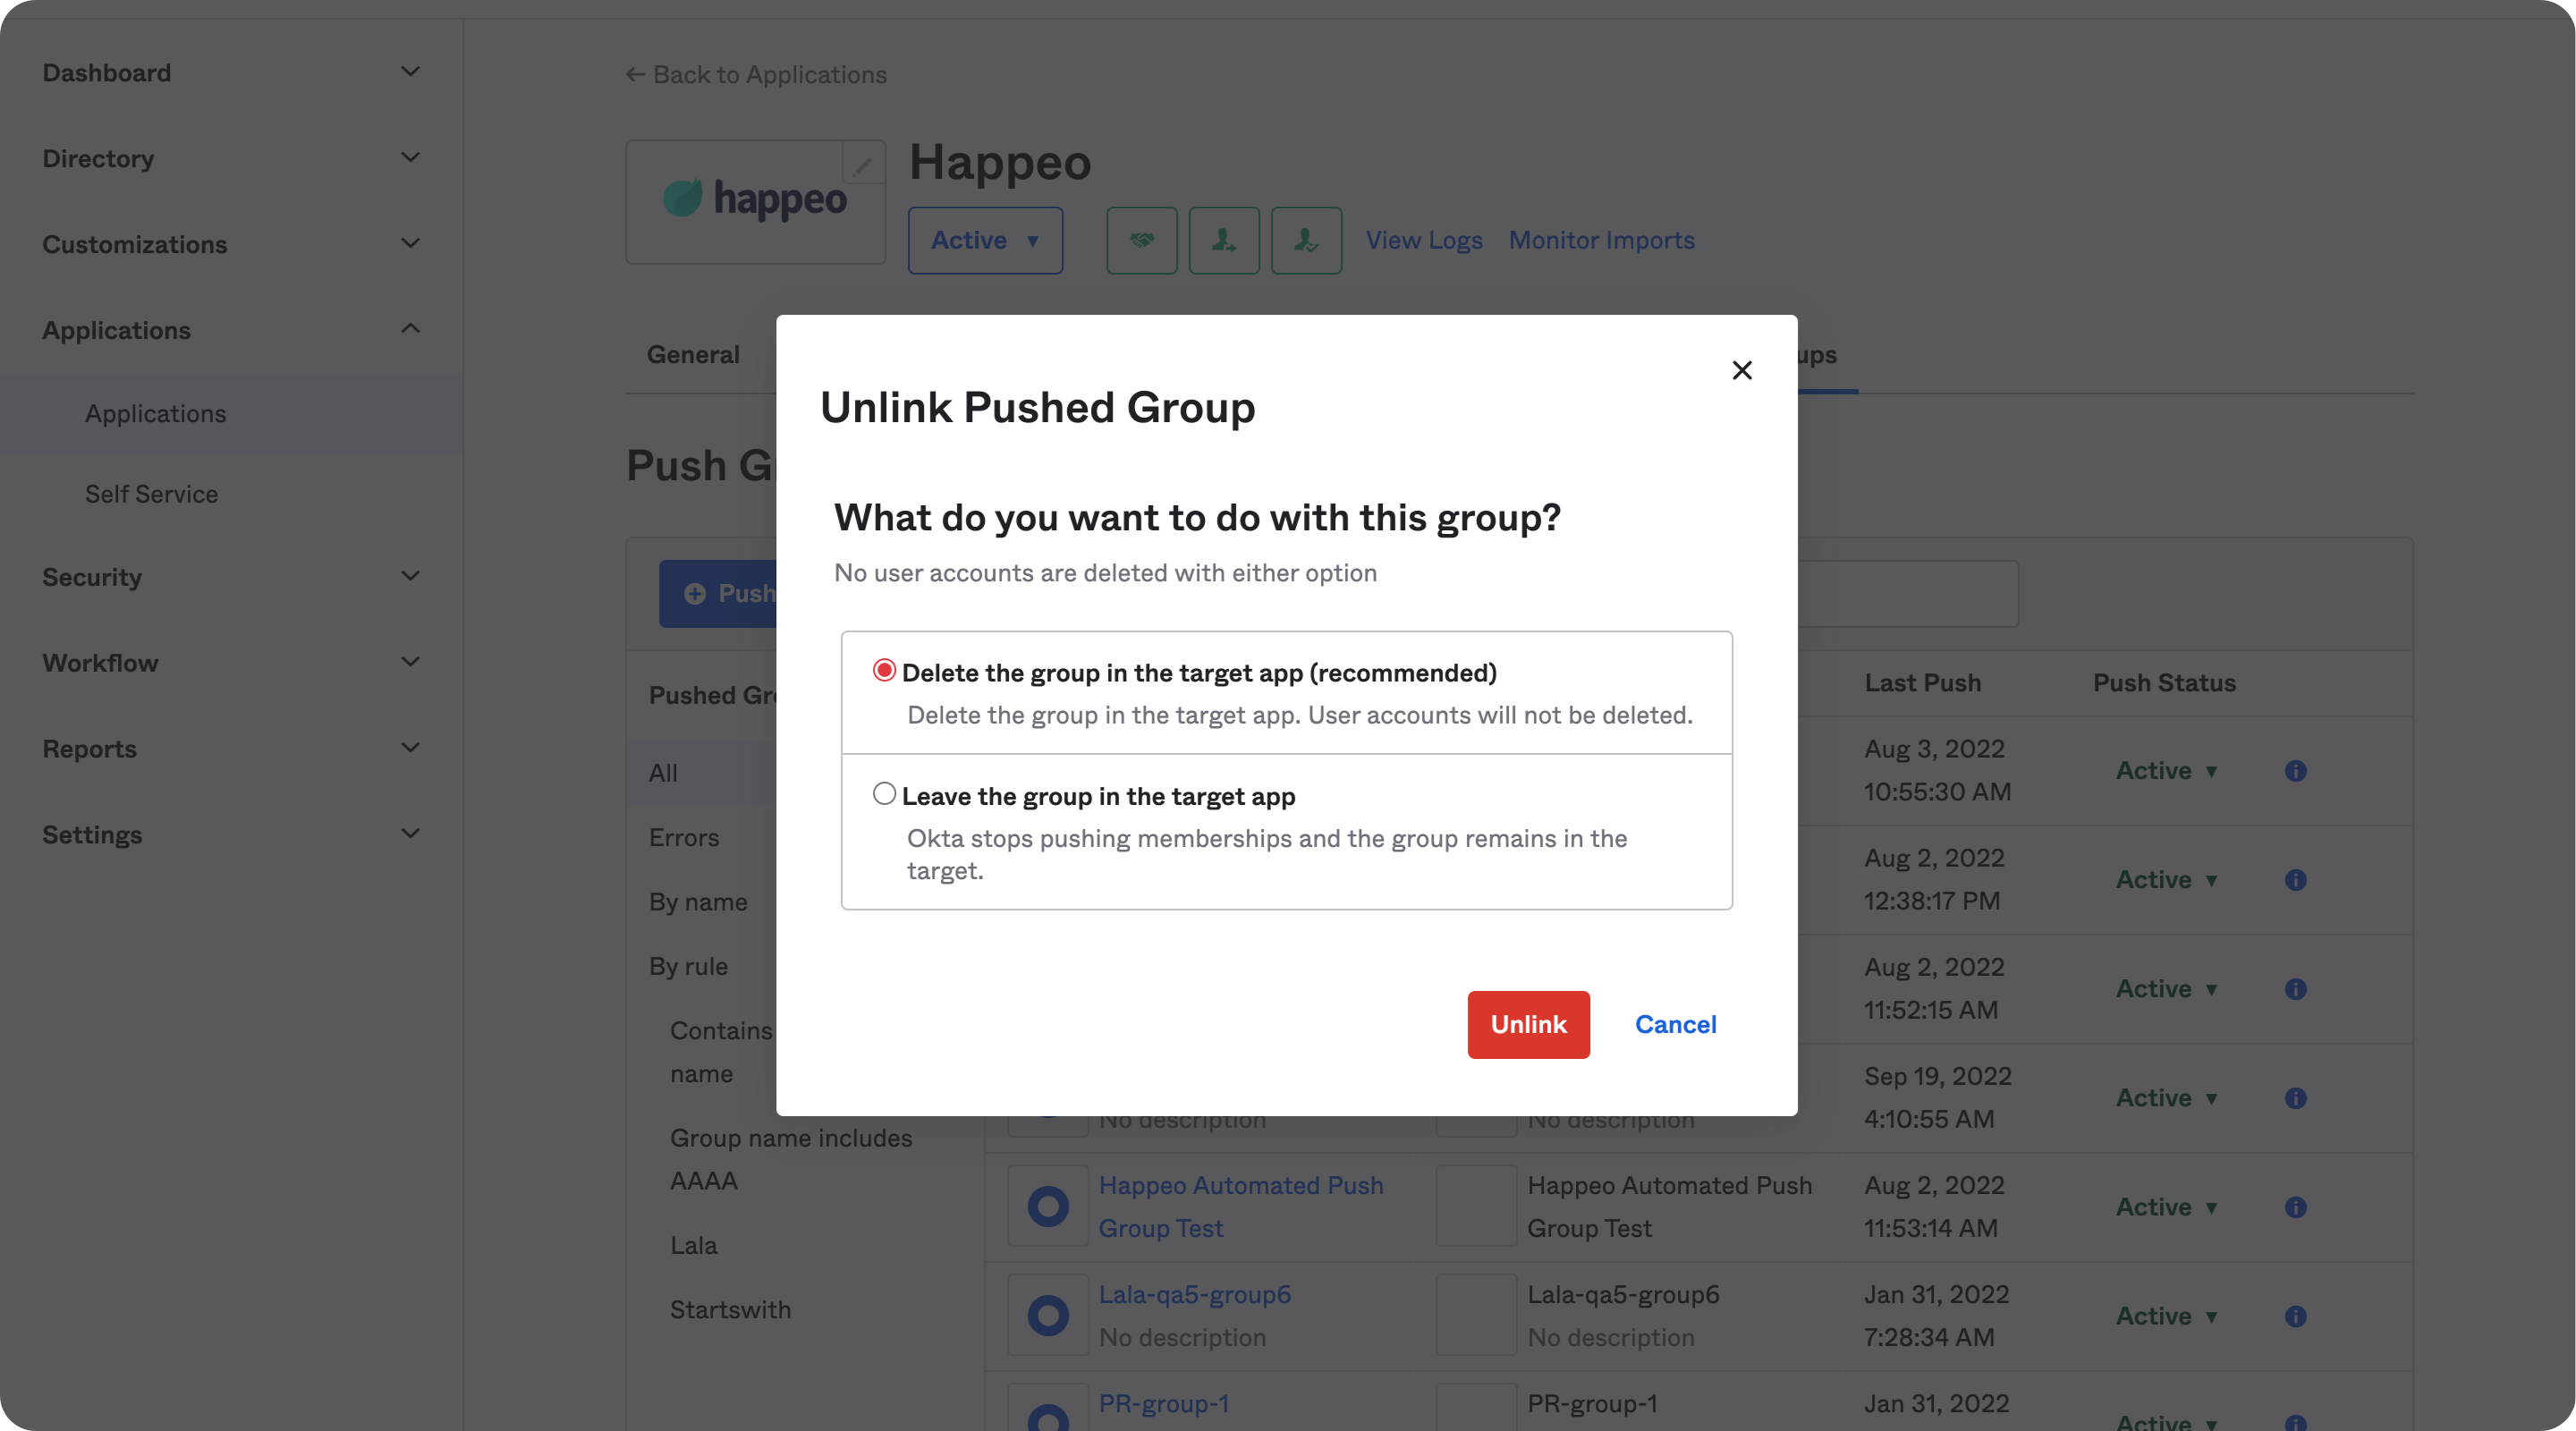
Task: Click the red Unlink button
Action: tap(1528, 1024)
